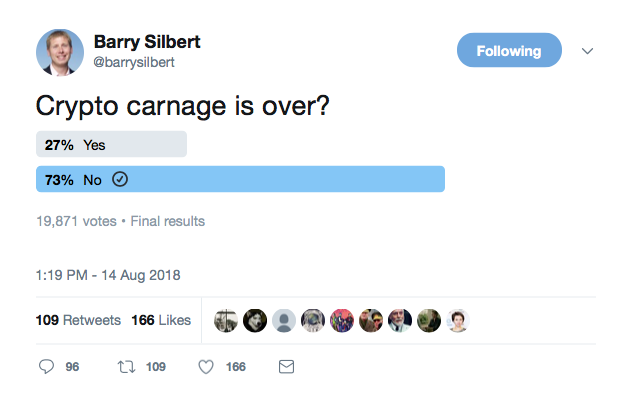
Task: Open Barry Silbert's profile photo
Action: tap(60, 52)
